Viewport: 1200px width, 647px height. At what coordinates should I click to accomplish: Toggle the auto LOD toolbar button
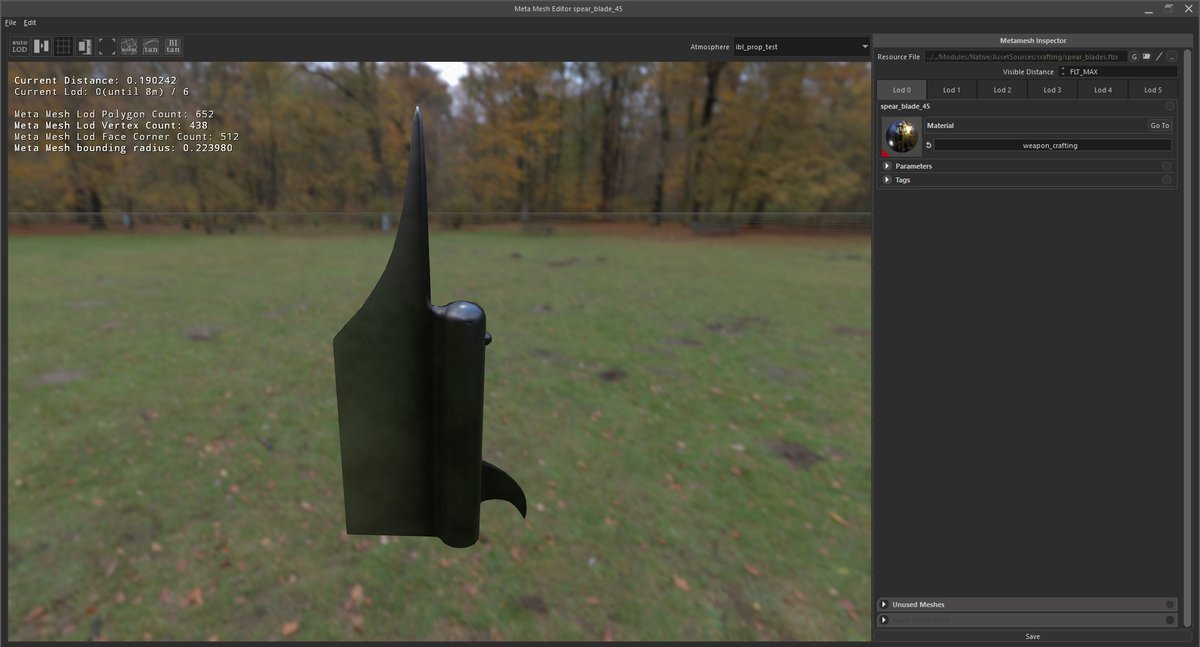19,46
